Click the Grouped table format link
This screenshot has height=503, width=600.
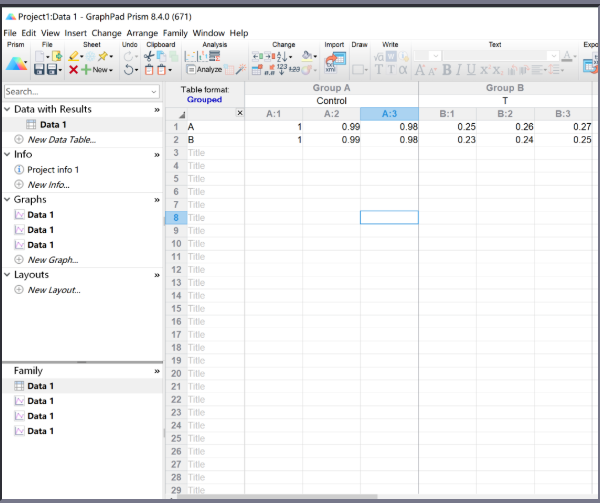tap(205, 100)
